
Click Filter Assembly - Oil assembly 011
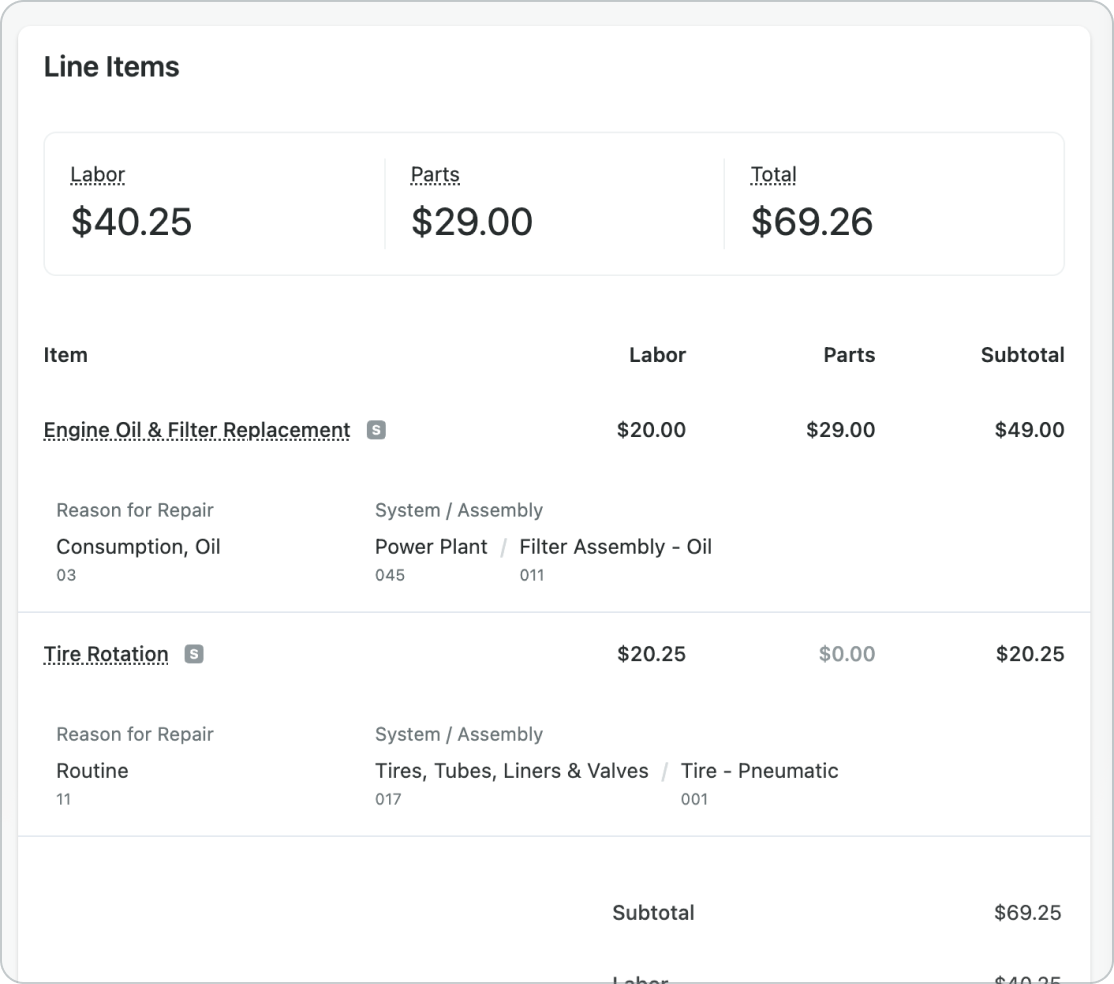pos(616,547)
